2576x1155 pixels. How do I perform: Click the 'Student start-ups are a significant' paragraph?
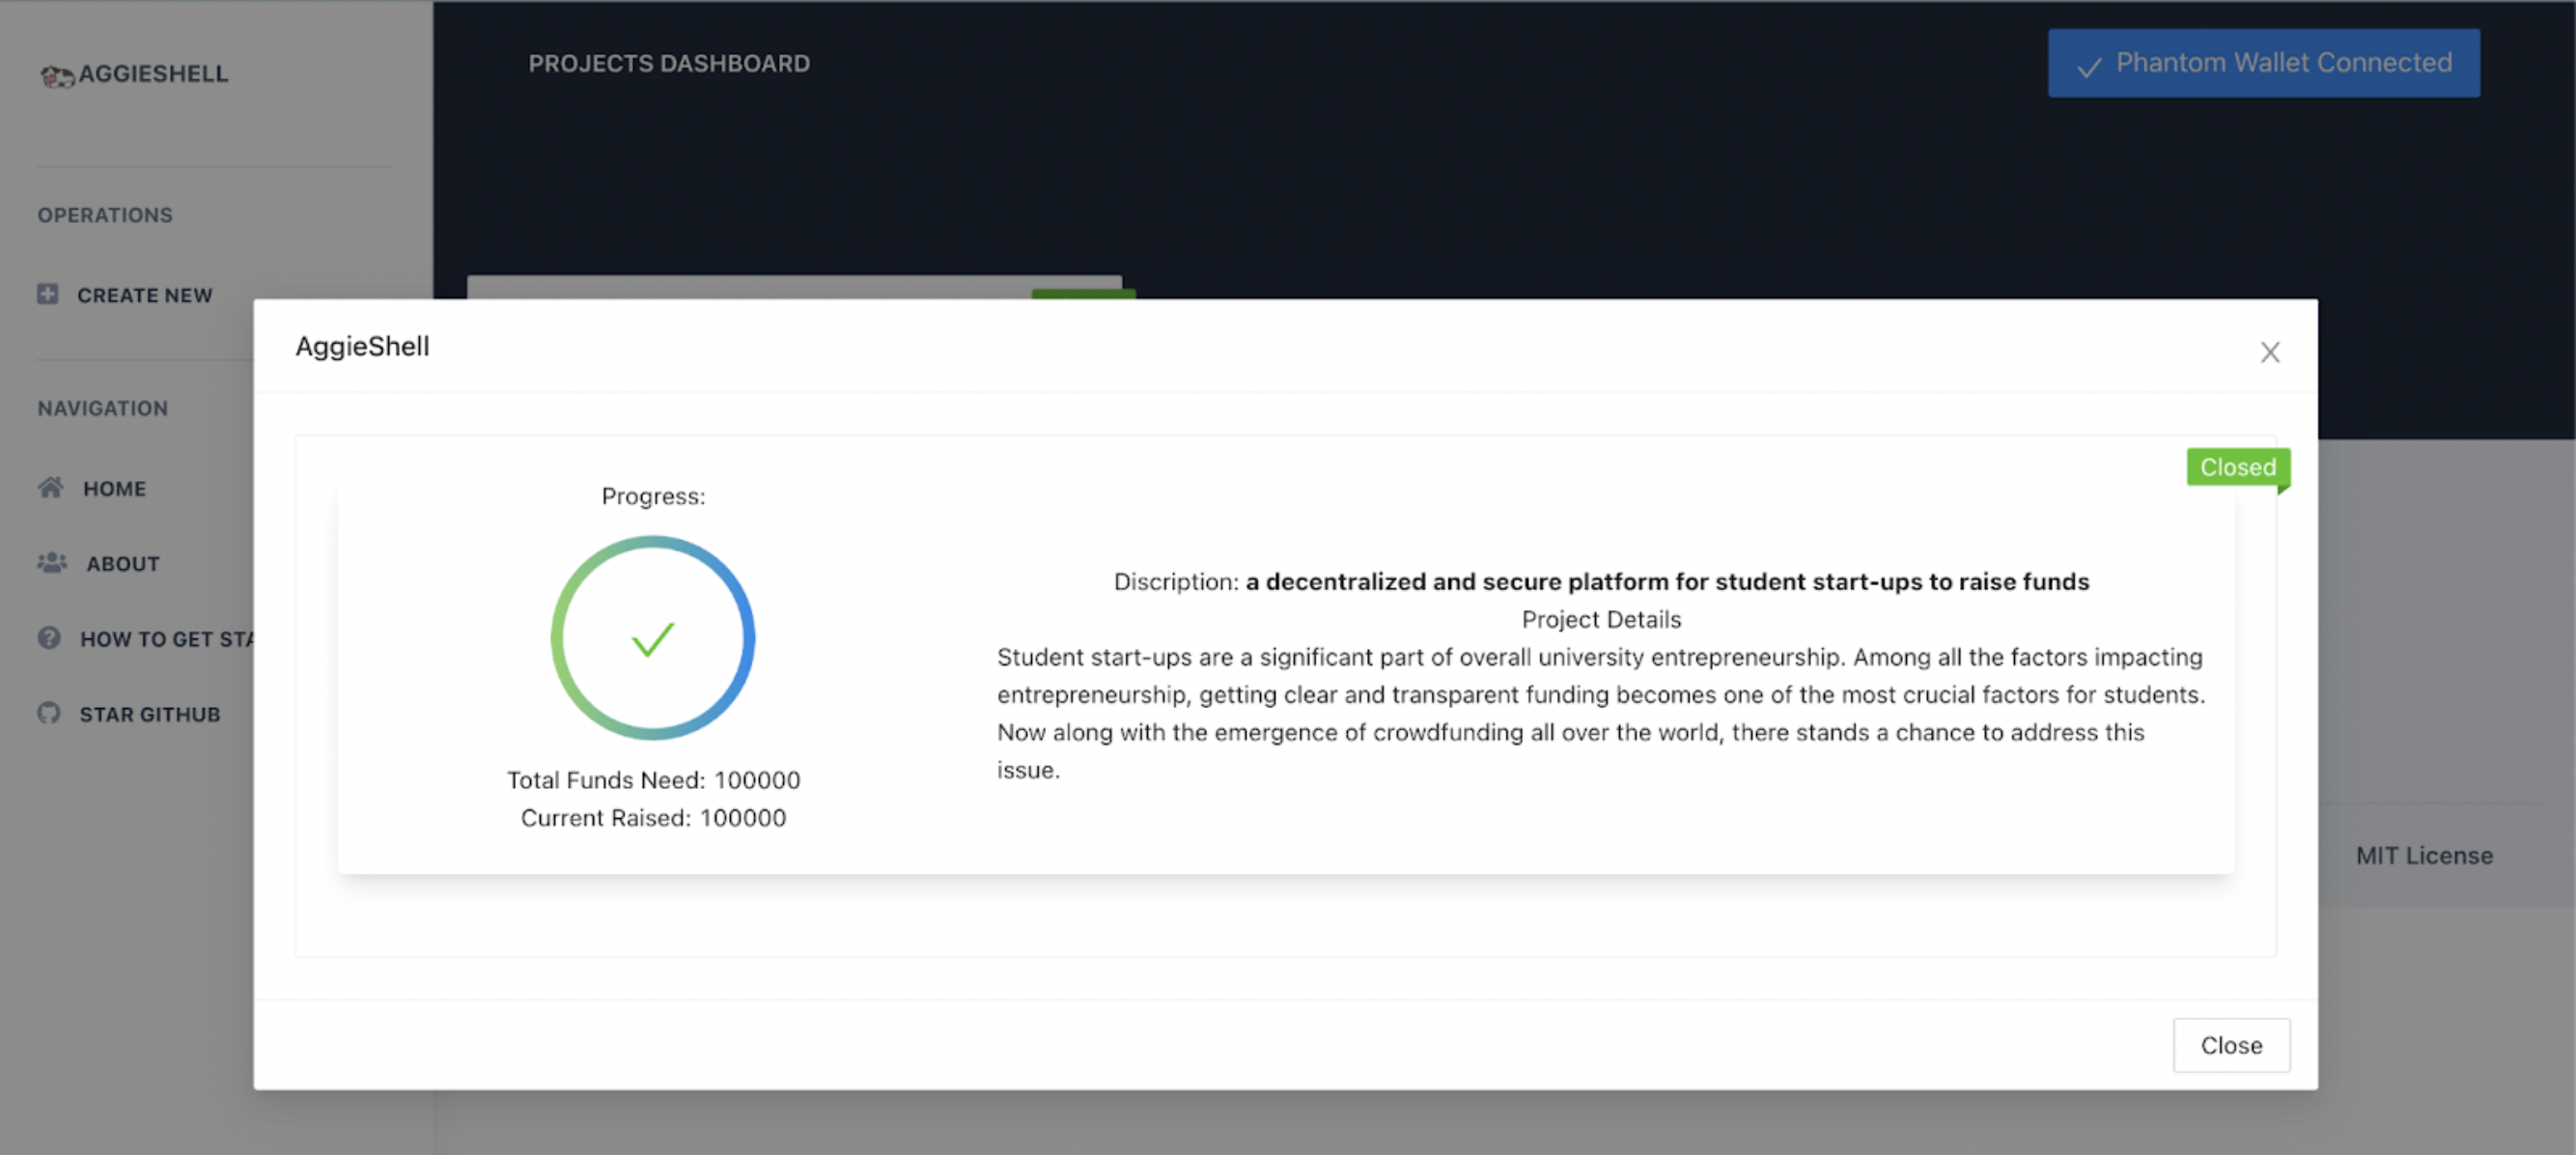[1601, 713]
